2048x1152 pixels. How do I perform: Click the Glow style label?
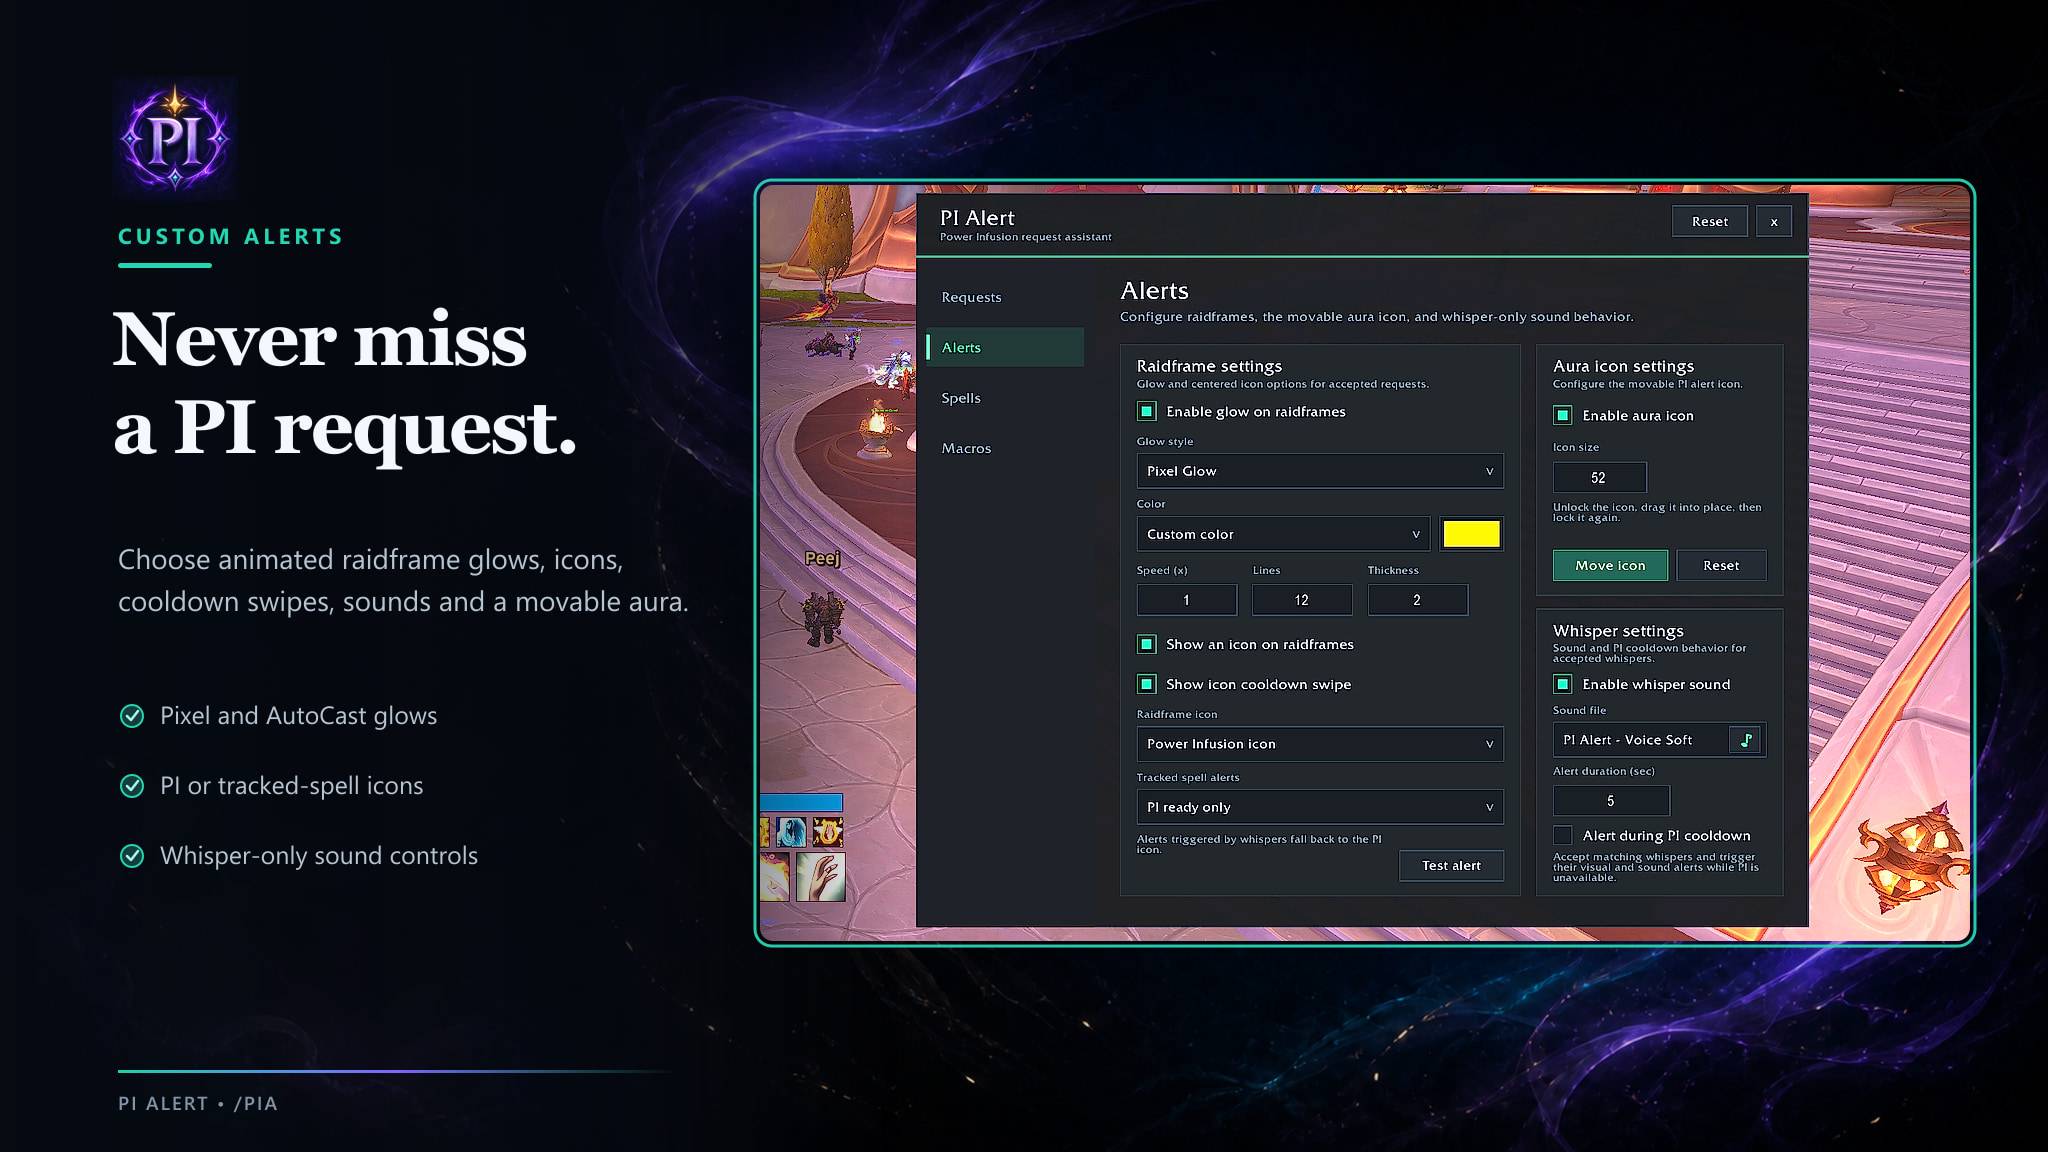tap(1165, 441)
